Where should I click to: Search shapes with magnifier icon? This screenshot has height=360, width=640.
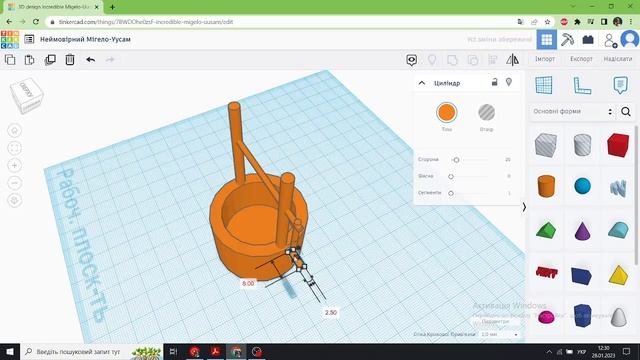pos(626,111)
